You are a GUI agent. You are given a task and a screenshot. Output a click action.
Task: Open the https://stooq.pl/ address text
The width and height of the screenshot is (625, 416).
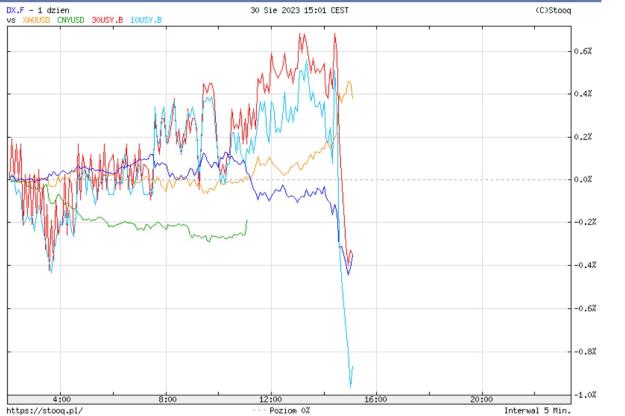45,410
